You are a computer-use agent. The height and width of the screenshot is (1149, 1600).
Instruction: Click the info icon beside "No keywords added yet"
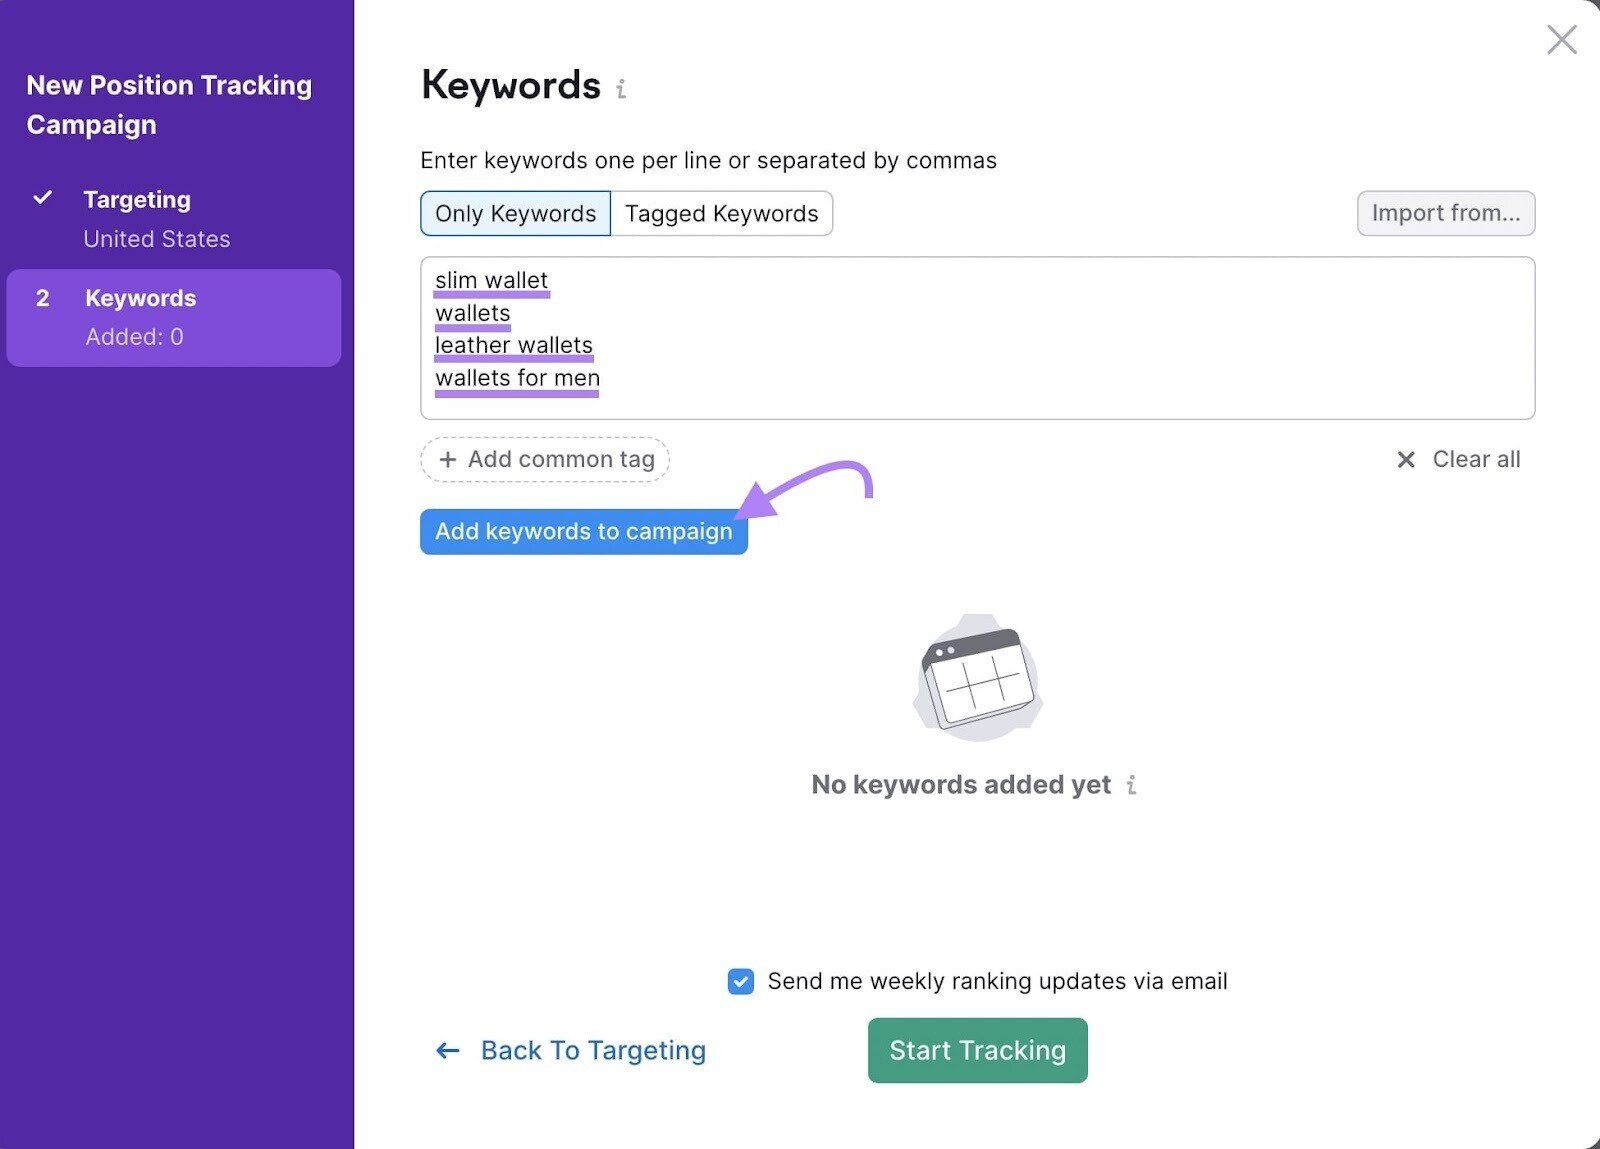pyautogui.click(x=1131, y=785)
